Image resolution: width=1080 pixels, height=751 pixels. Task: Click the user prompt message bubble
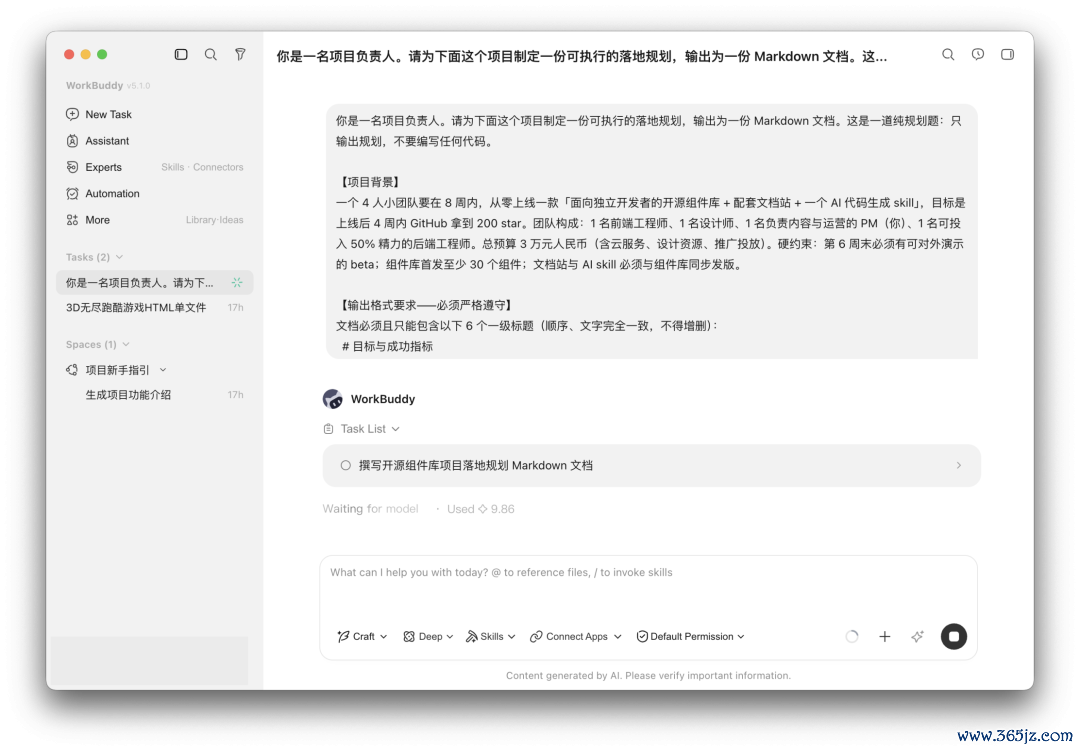(652, 232)
